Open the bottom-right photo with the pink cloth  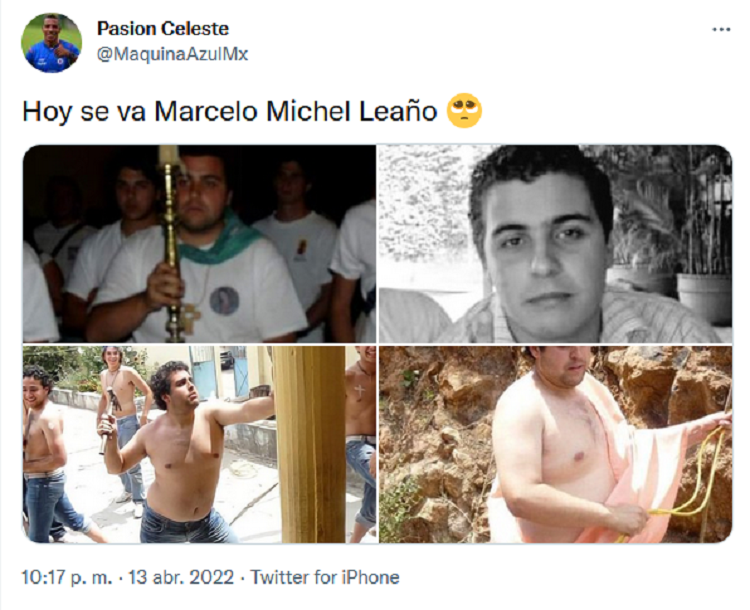(555, 444)
